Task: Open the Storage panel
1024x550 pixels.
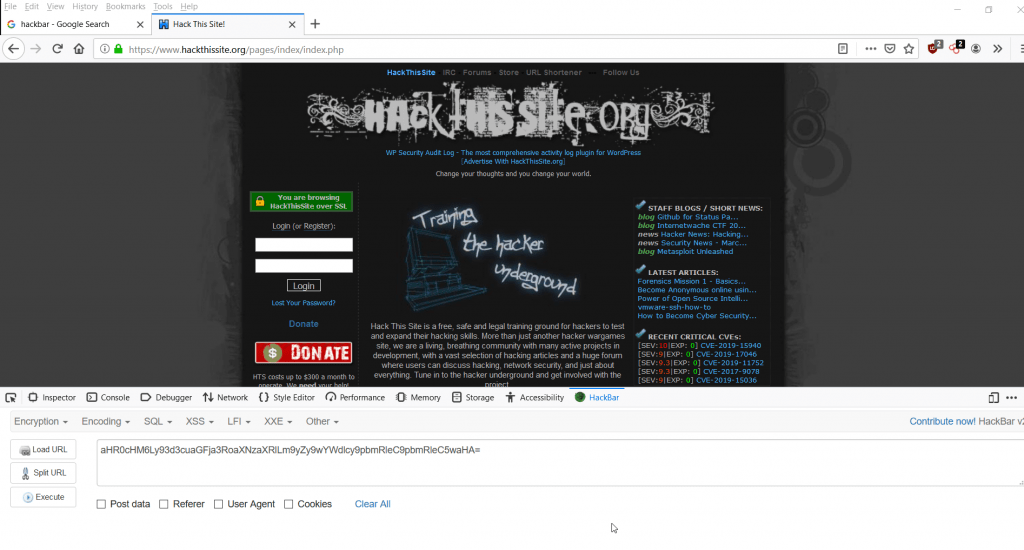Action: [473, 397]
